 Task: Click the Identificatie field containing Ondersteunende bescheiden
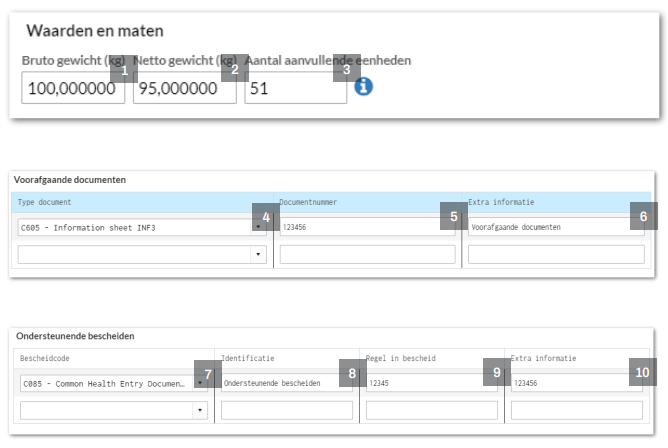[287, 383]
